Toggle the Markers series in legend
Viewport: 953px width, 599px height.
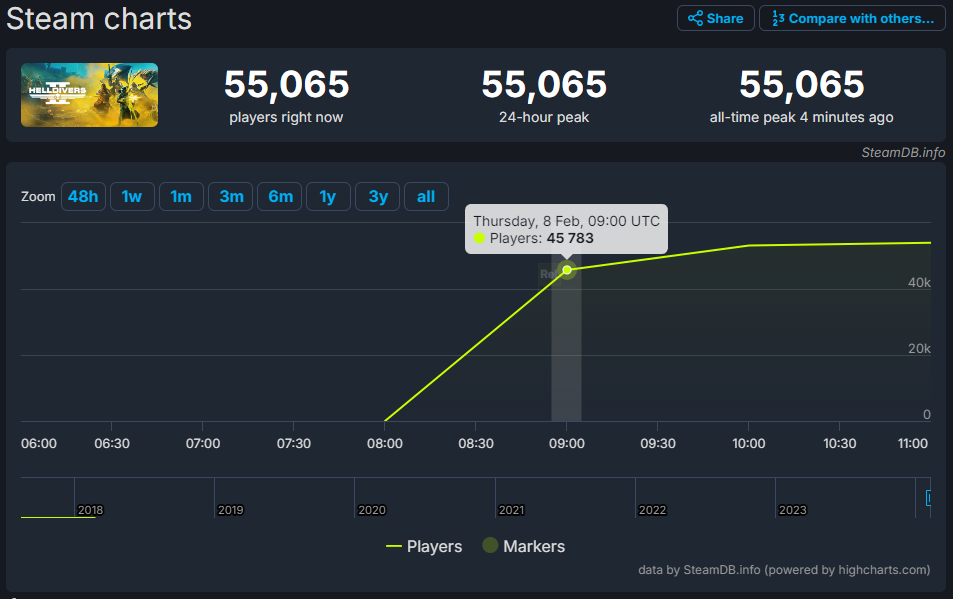click(523, 546)
